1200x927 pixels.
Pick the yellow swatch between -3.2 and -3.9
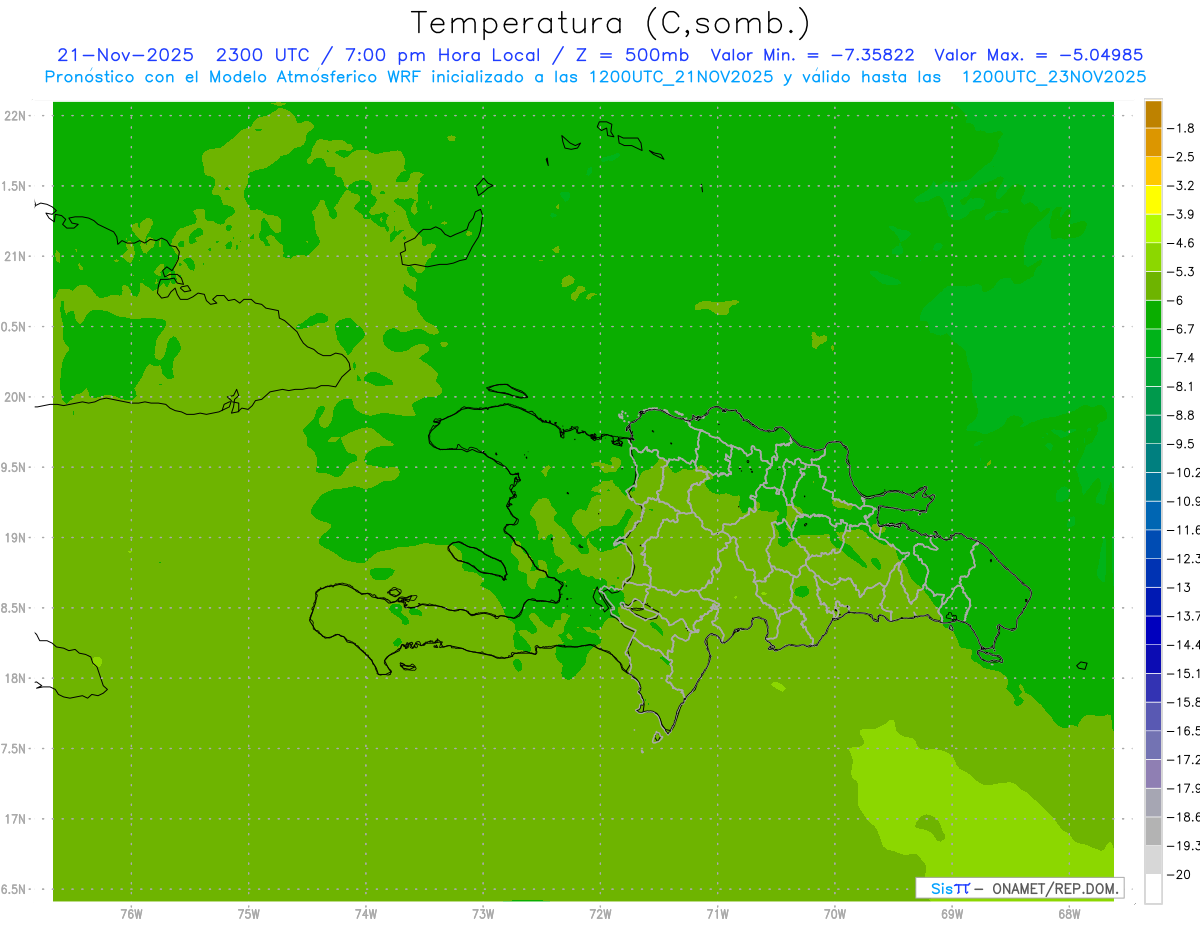[1153, 200]
